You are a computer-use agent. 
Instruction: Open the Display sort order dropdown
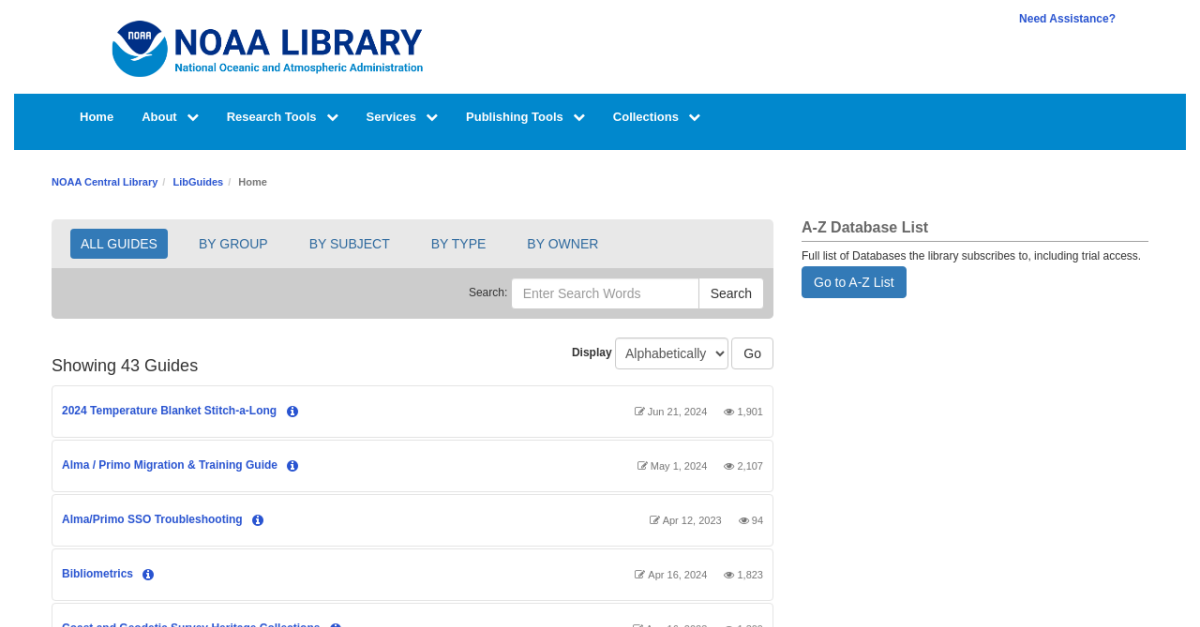point(671,353)
